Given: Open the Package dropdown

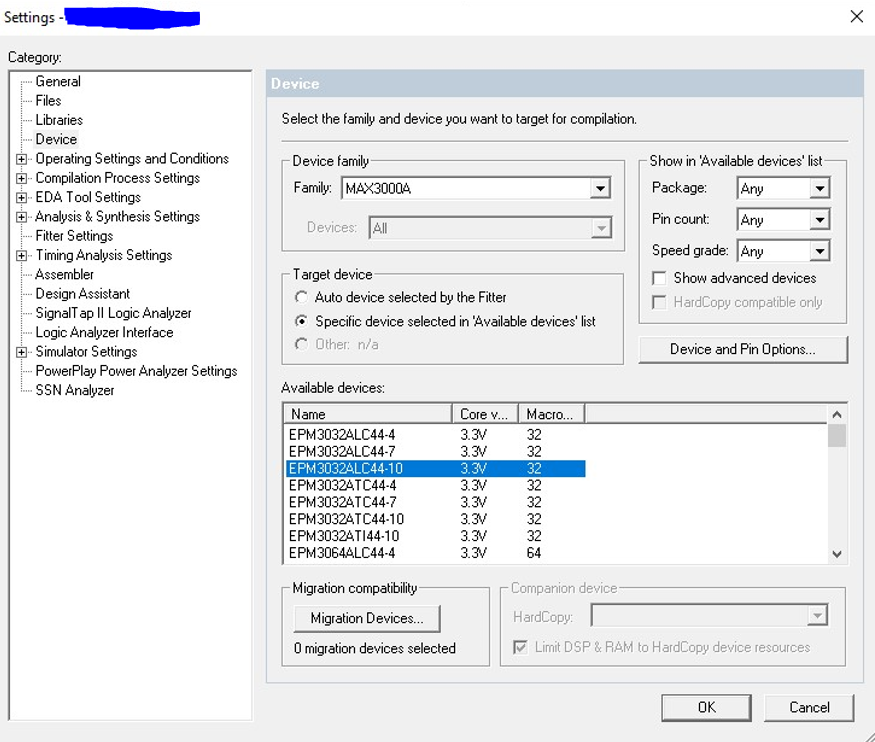Looking at the screenshot, I should (783, 189).
